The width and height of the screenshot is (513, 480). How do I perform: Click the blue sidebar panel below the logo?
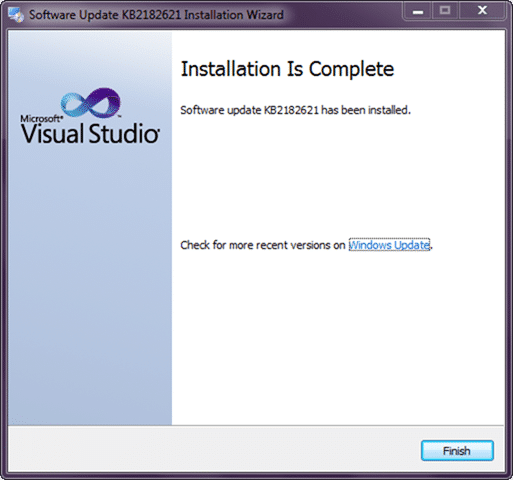pyautogui.click(x=90, y=283)
